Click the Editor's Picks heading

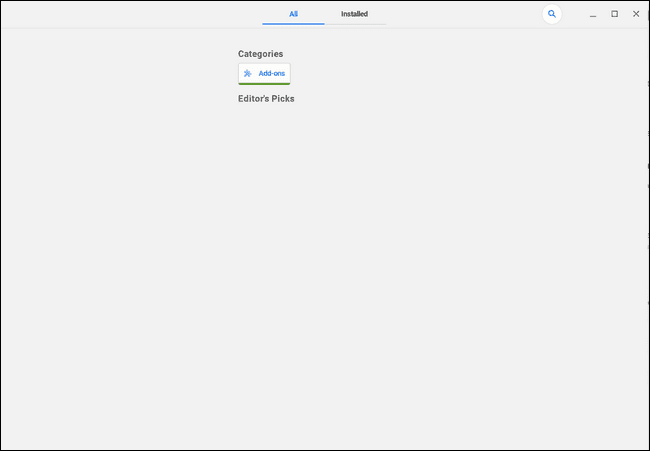266,99
